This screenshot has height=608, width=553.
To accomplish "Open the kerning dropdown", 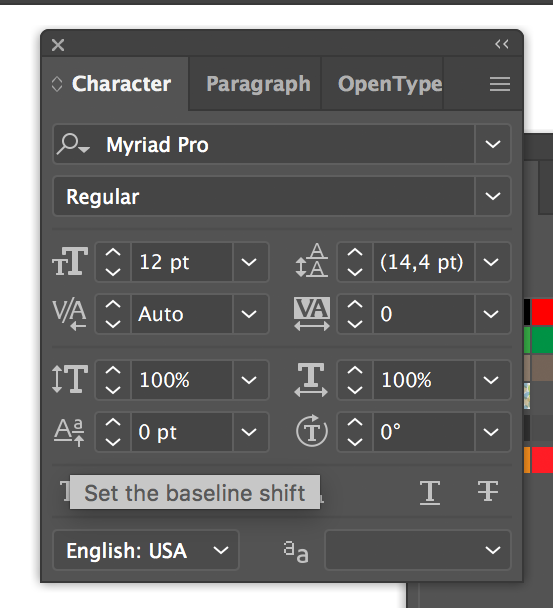I will coord(249,314).
